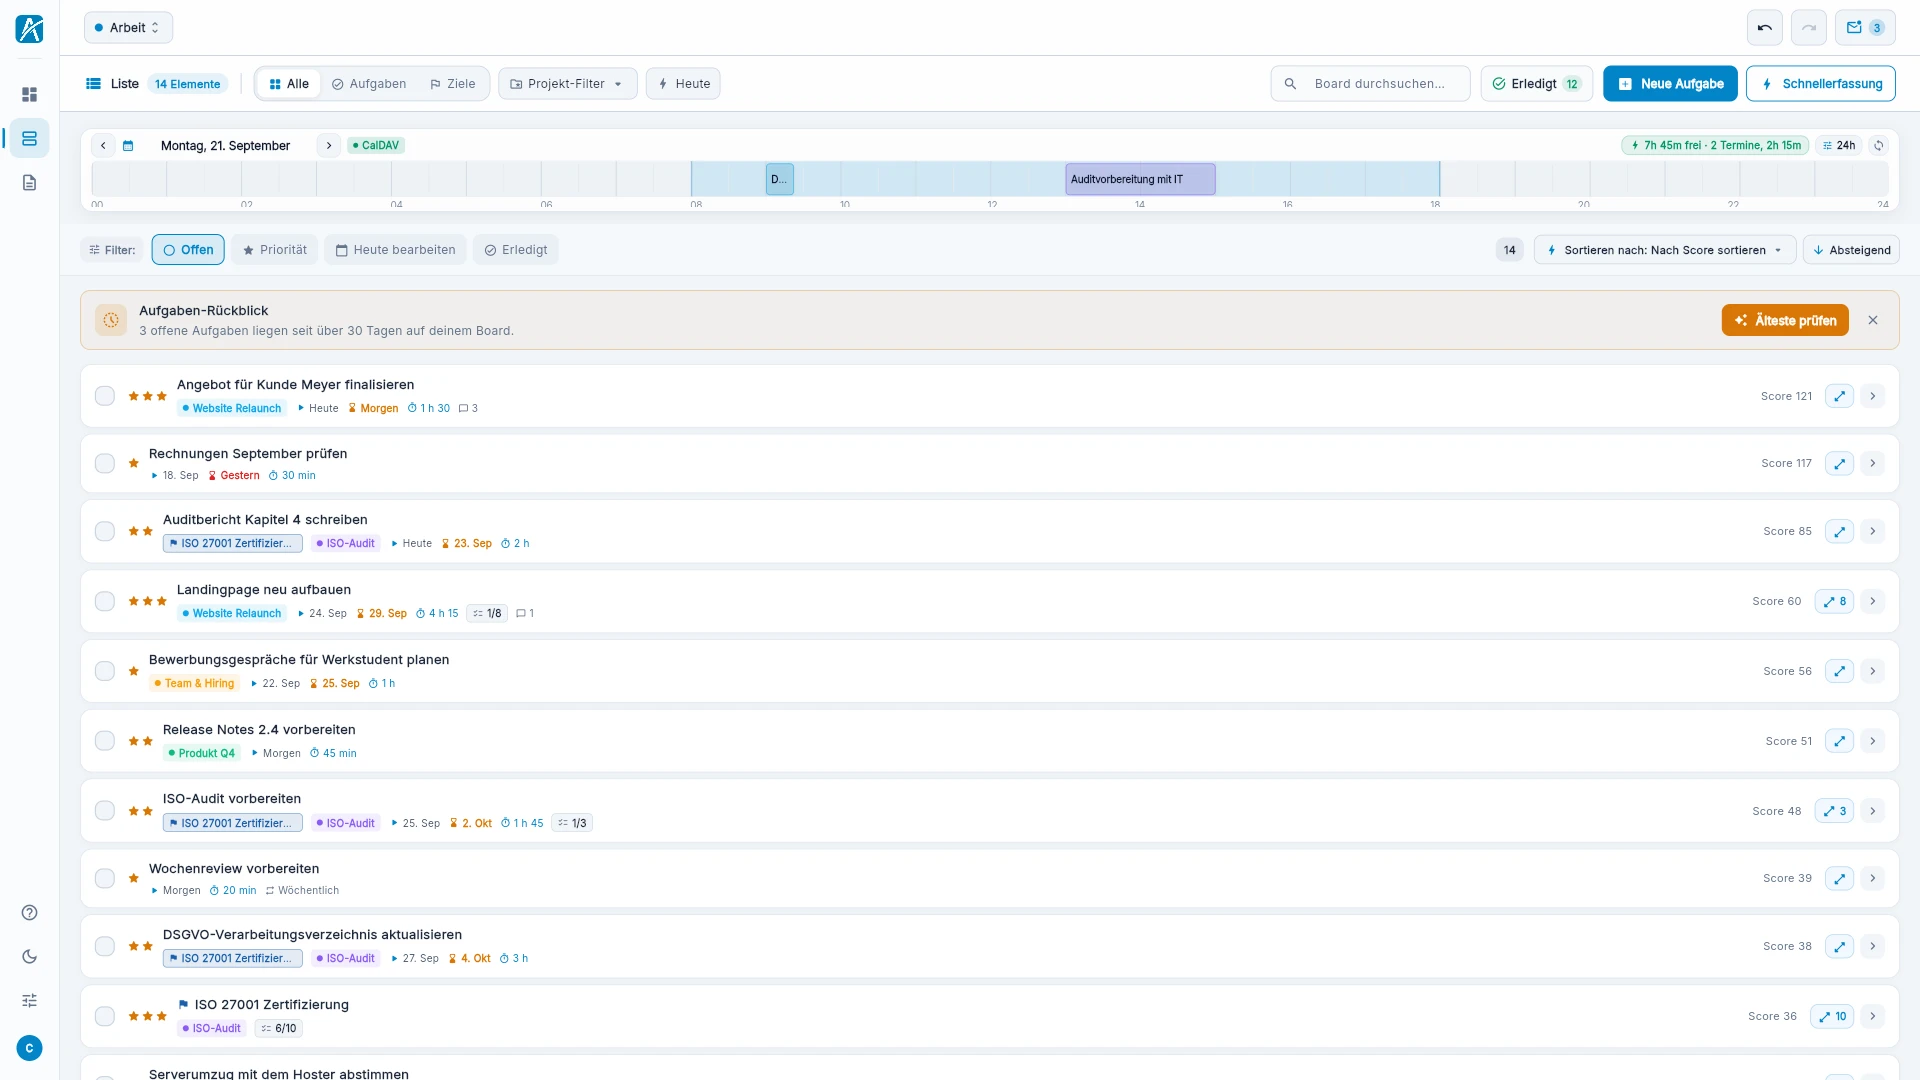Open the Arbeit workspace selector
The image size is (1920, 1080).
[128, 28]
